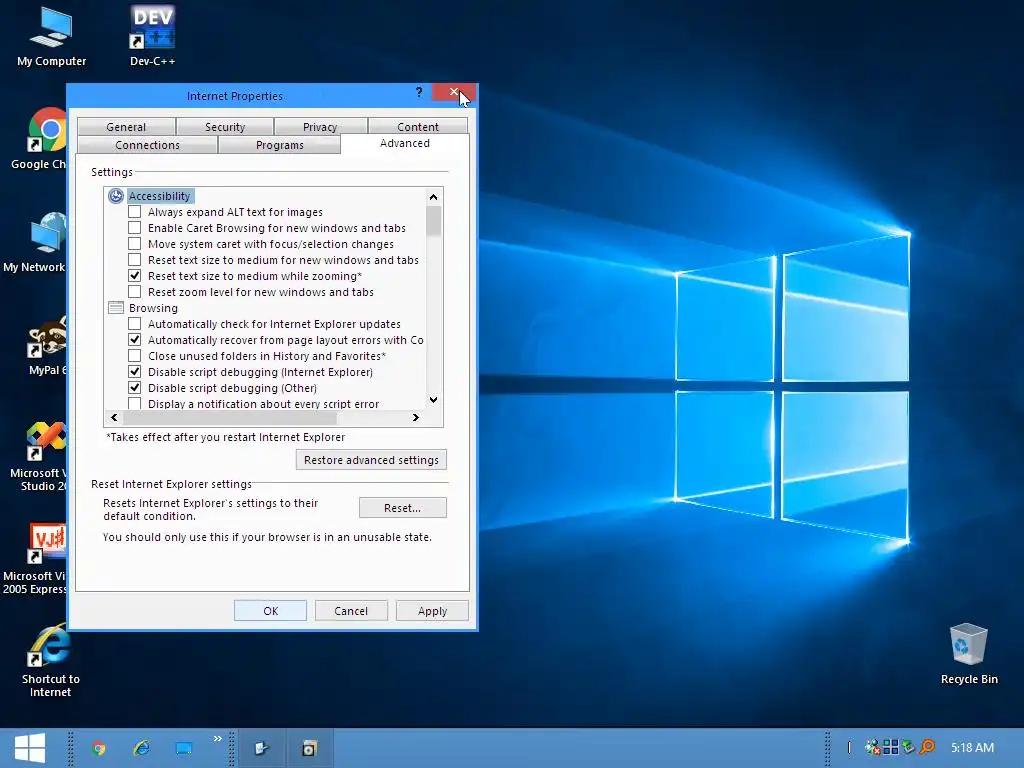Image resolution: width=1024 pixels, height=768 pixels.
Task: Open the Windows Start button
Action: point(29,748)
